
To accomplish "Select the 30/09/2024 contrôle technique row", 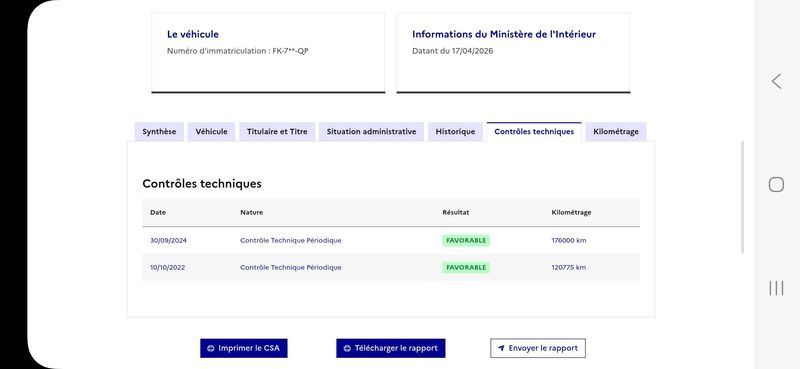I will click(x=391, y=240).
